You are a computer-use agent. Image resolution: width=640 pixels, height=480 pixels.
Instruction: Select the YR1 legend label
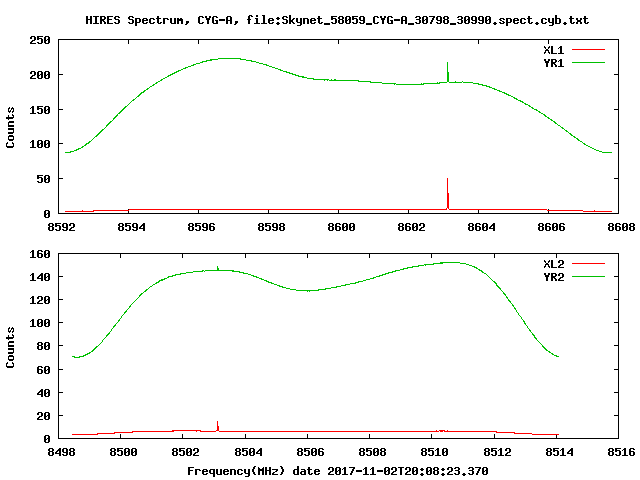553,63
